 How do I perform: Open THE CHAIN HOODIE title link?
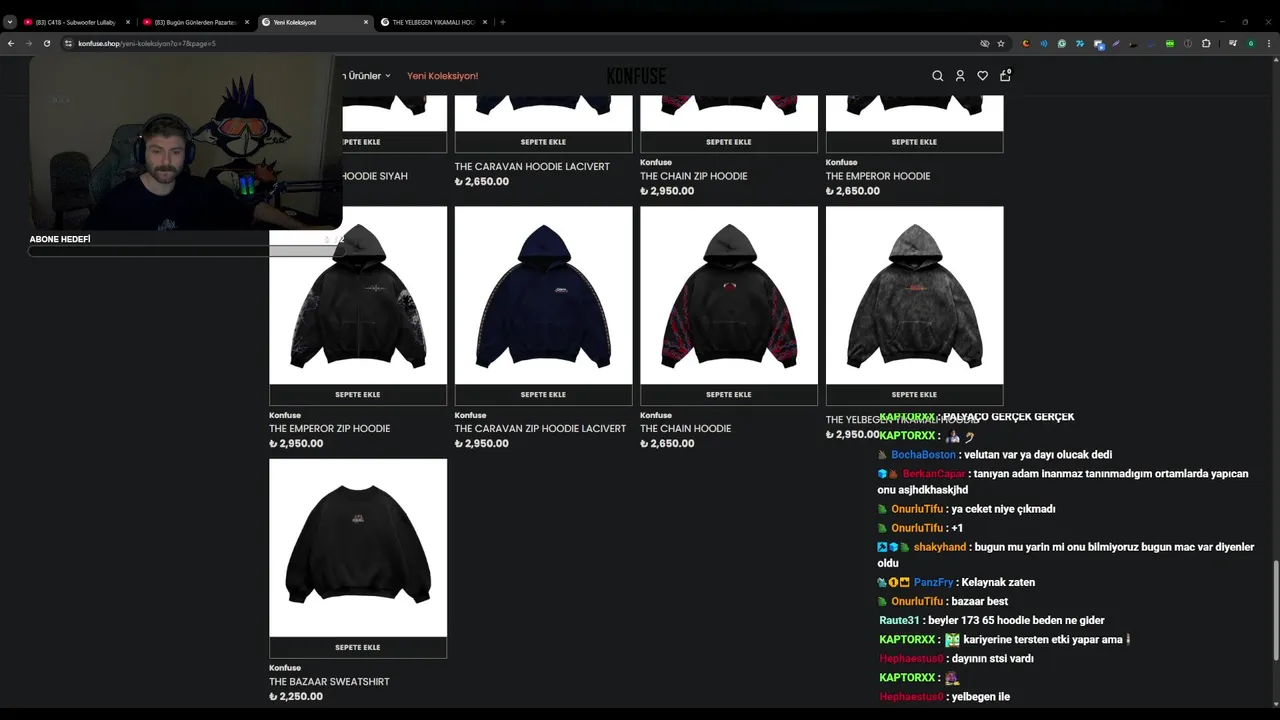pos(685,429)
